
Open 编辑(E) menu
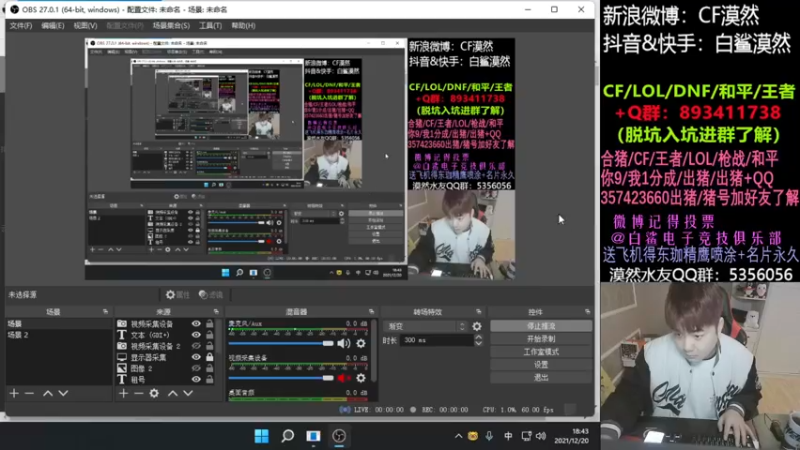53,26
